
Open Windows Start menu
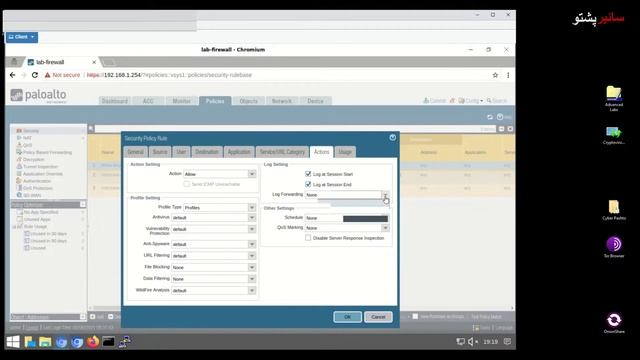point(13,342)
